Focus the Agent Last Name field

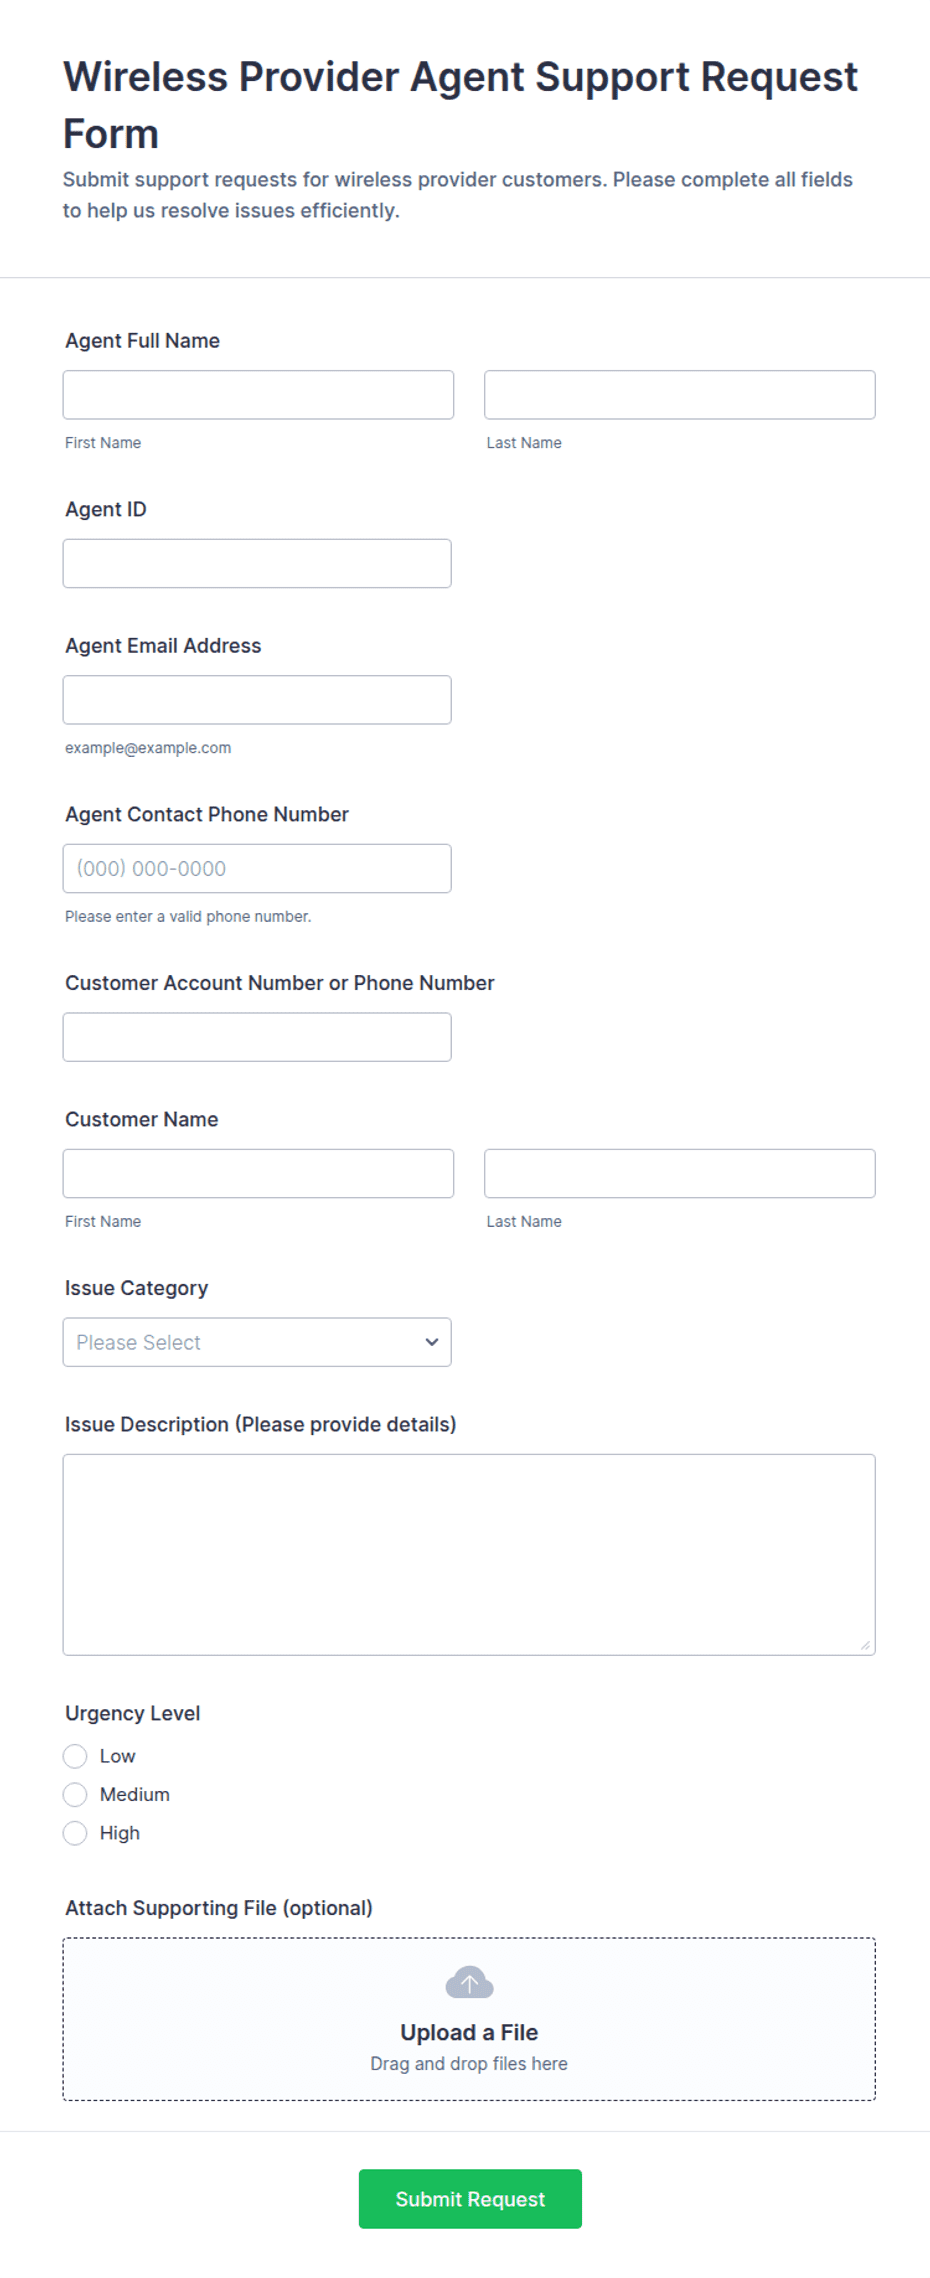point(680,395)
